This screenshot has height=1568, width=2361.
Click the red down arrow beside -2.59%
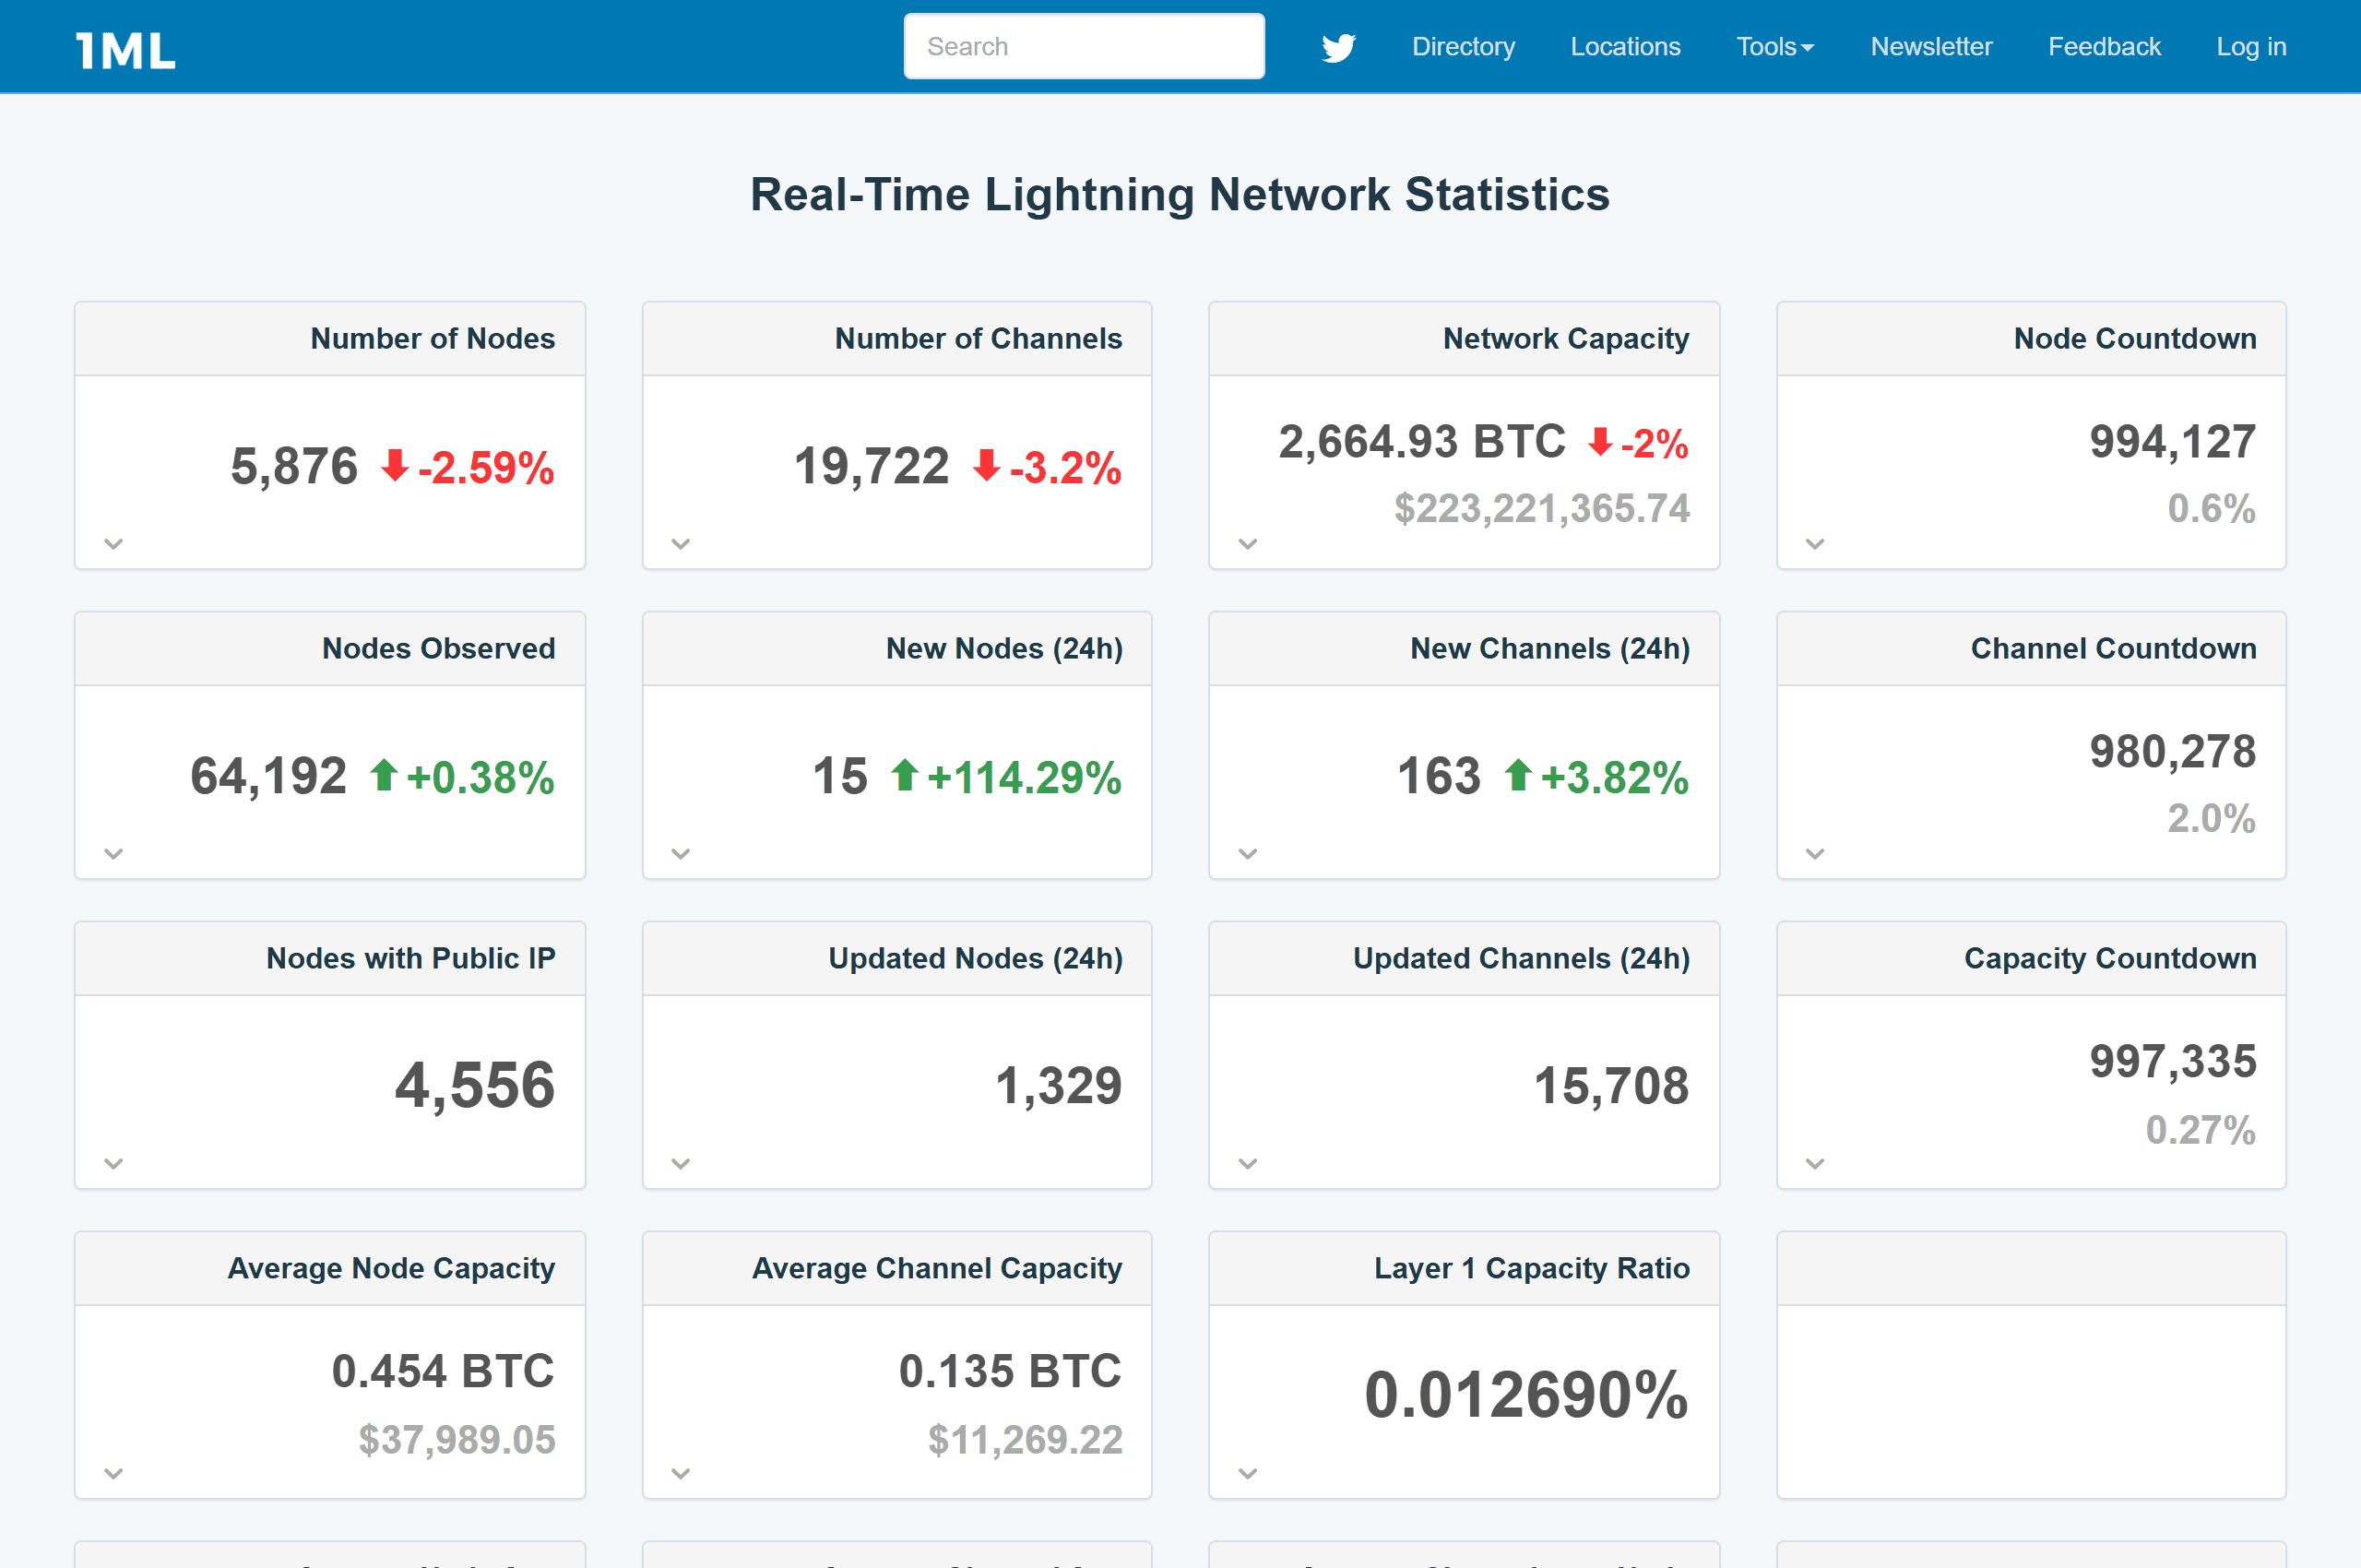395,465
